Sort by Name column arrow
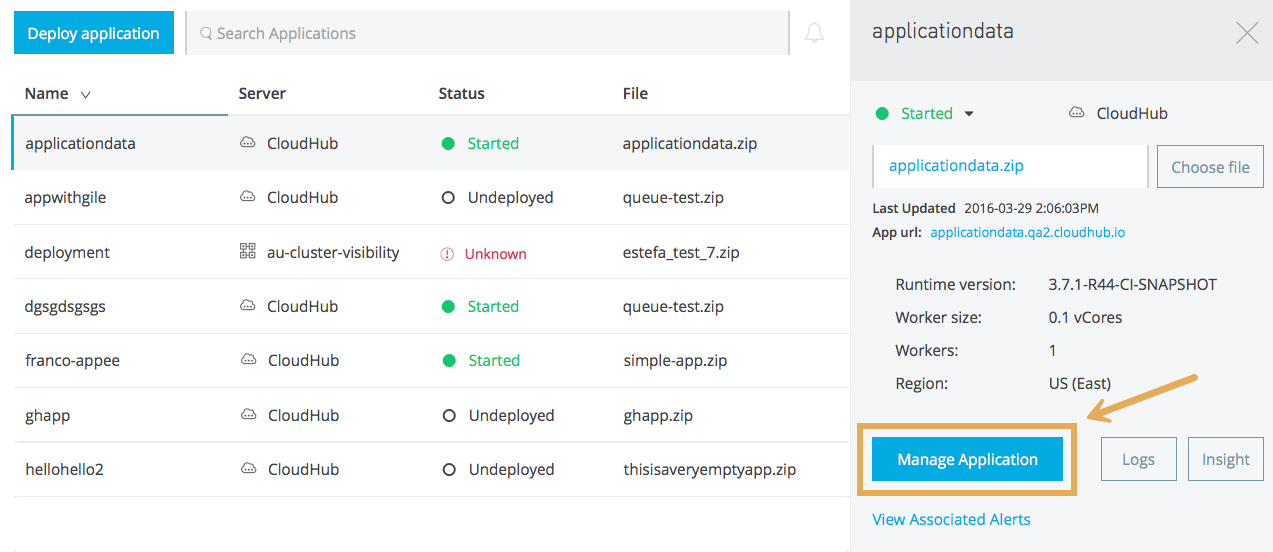 [x=85, y=94]
